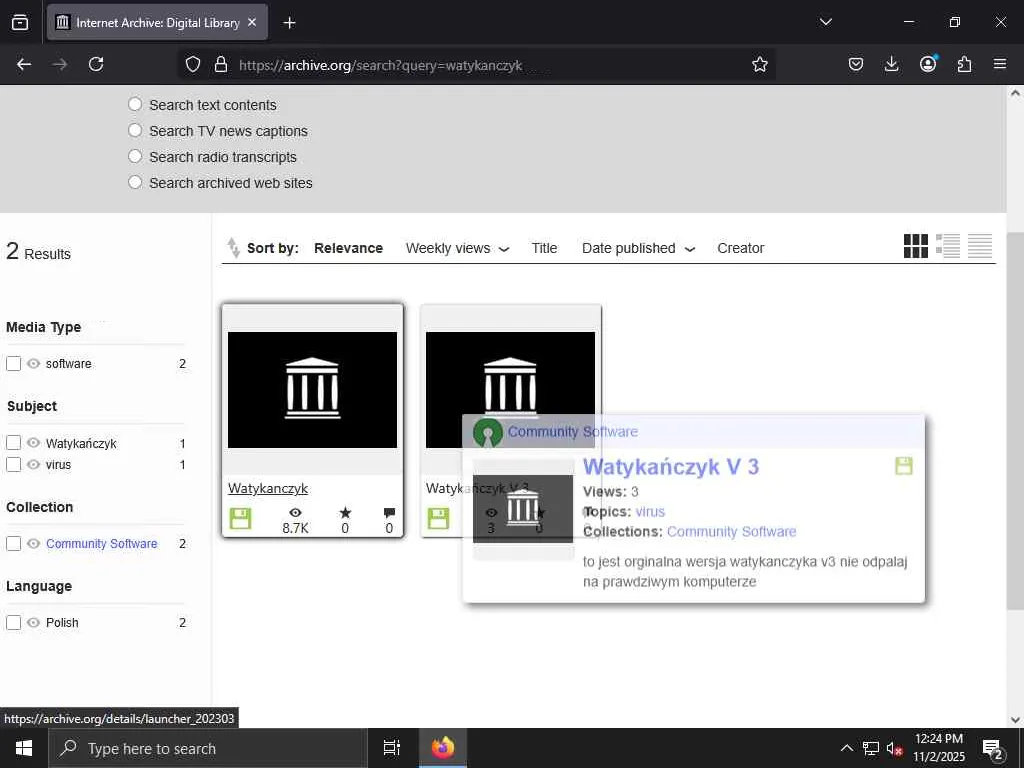This screenshot has height=768, width=1024.
Task: Open Community Software link in Collection filter
Action: pos(101,543)
